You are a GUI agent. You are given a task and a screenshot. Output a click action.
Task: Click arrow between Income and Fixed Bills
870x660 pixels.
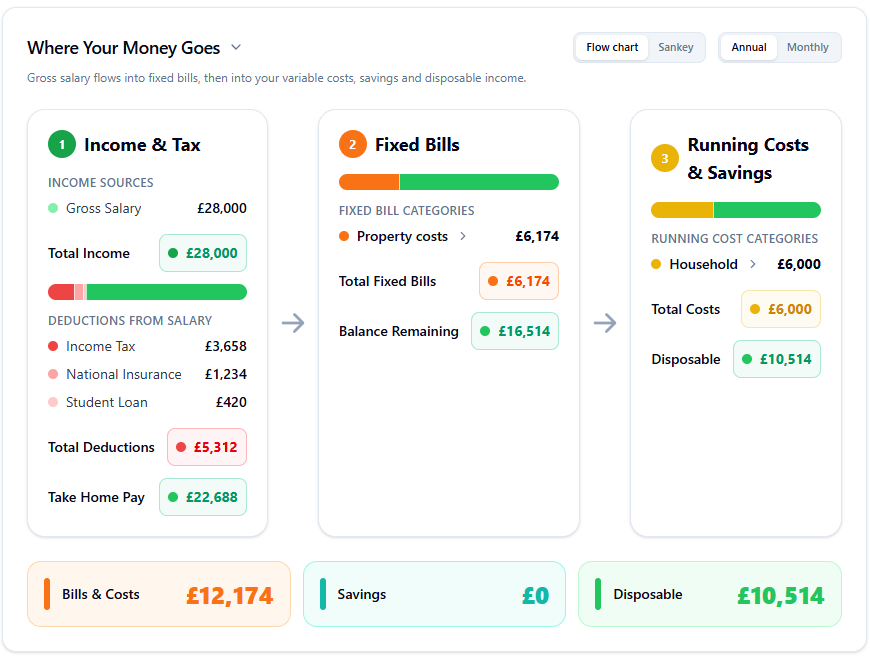(293, 323)
